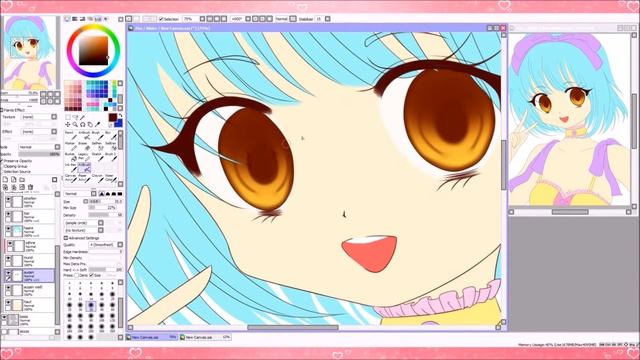
Task: Select the haare layer row
Action: point(29,231)
